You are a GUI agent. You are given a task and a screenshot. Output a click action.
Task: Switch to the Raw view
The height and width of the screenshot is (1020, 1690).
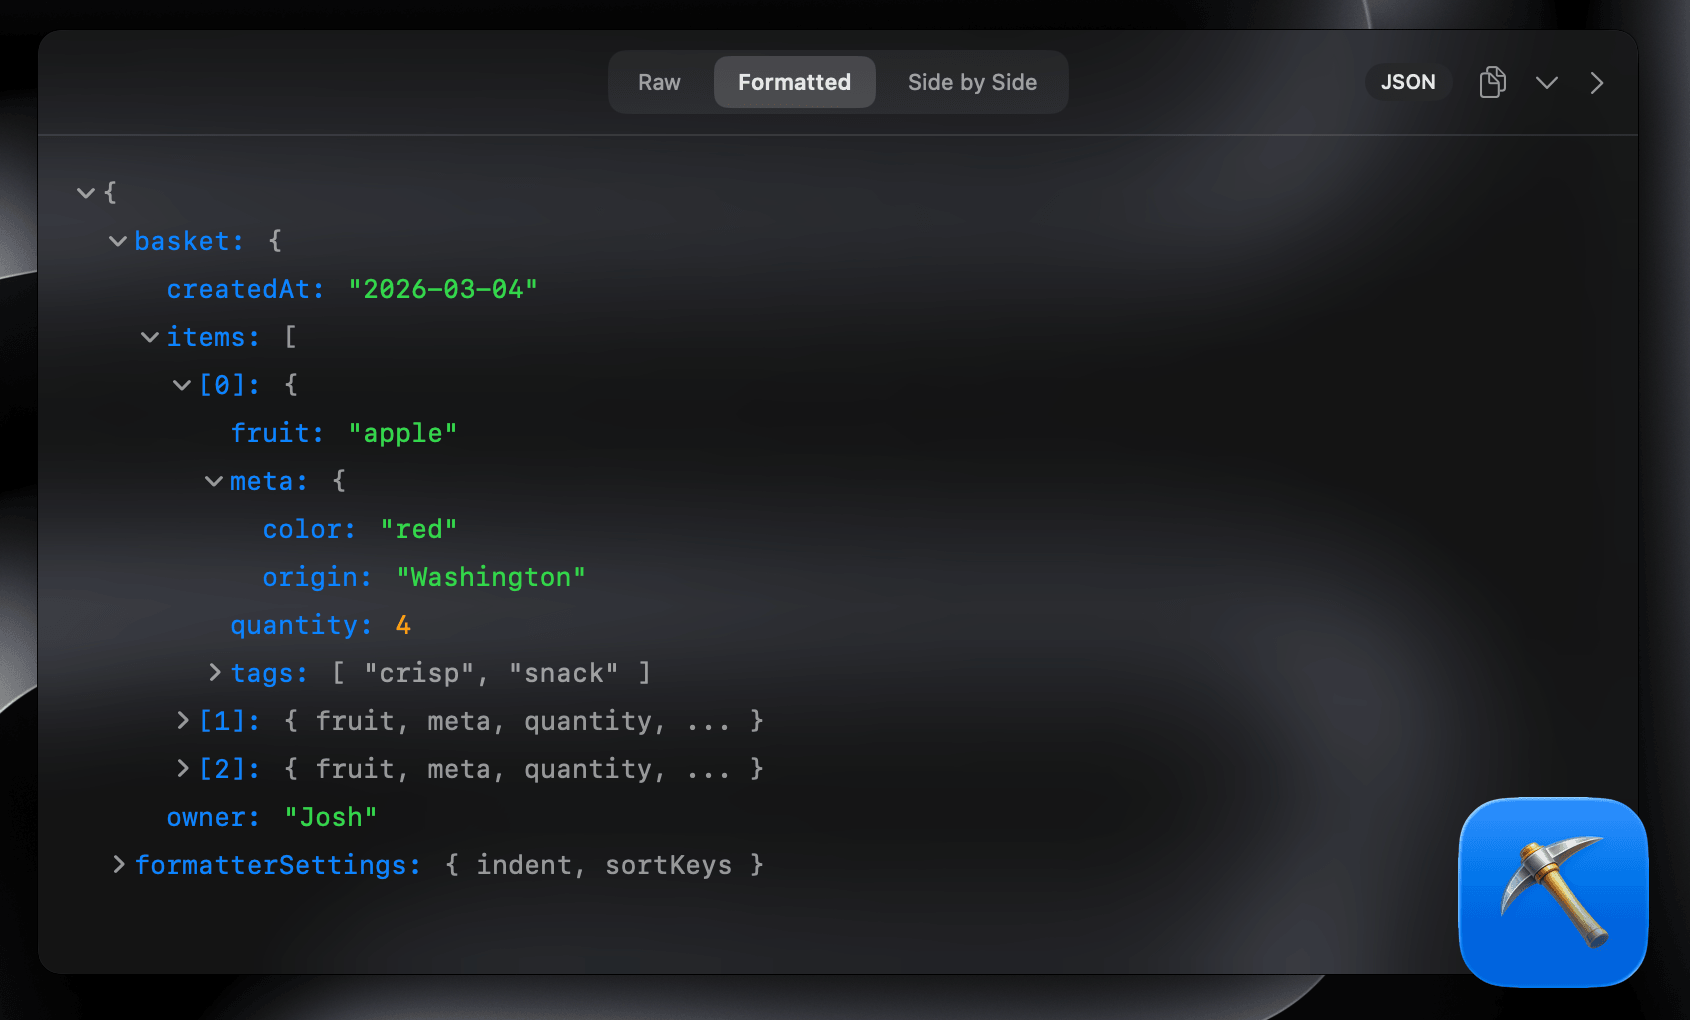tap(659, 82)
